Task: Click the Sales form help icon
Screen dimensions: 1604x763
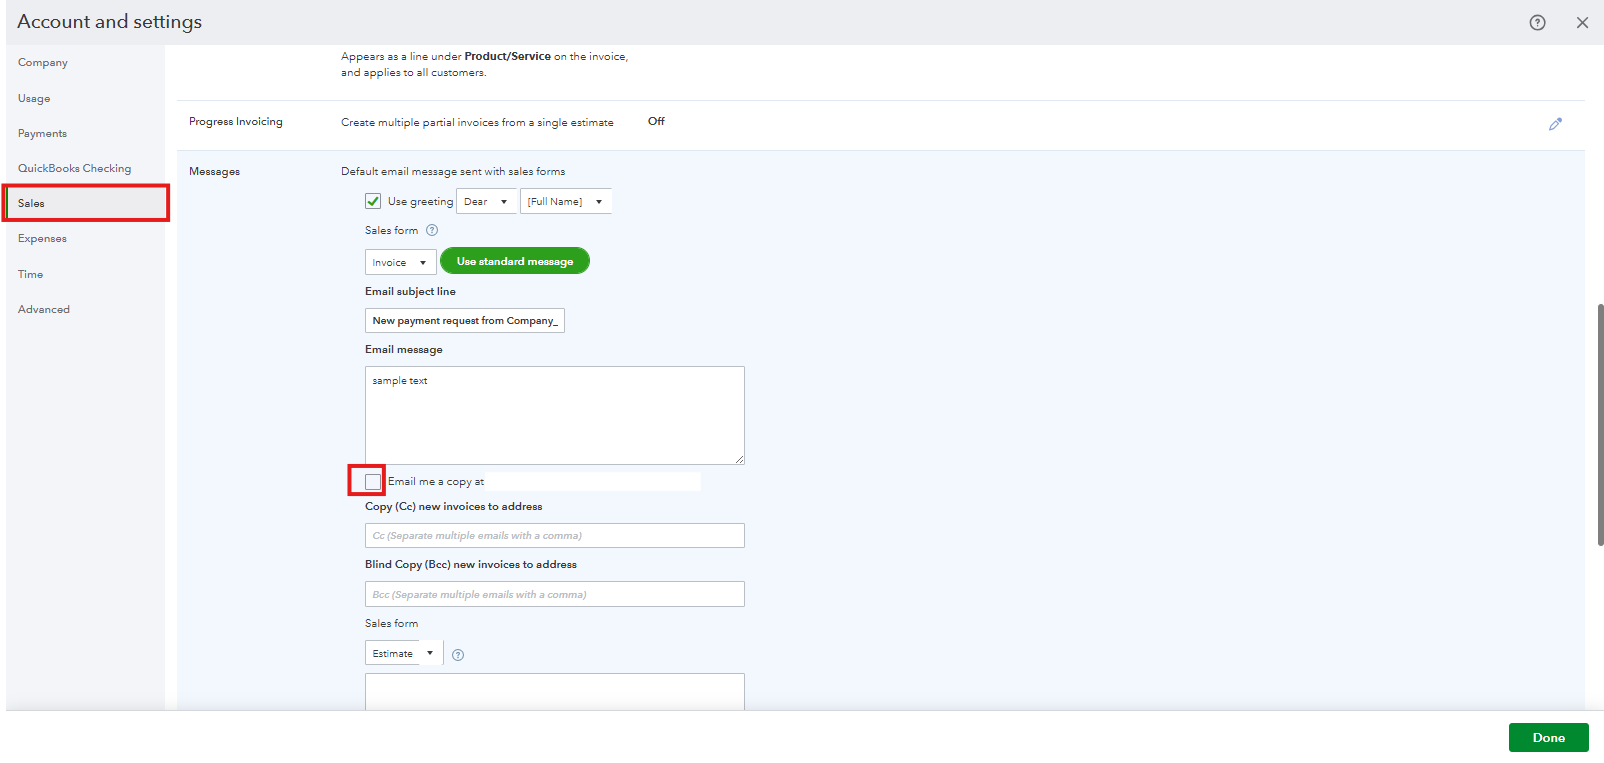Action: (432, 230)
